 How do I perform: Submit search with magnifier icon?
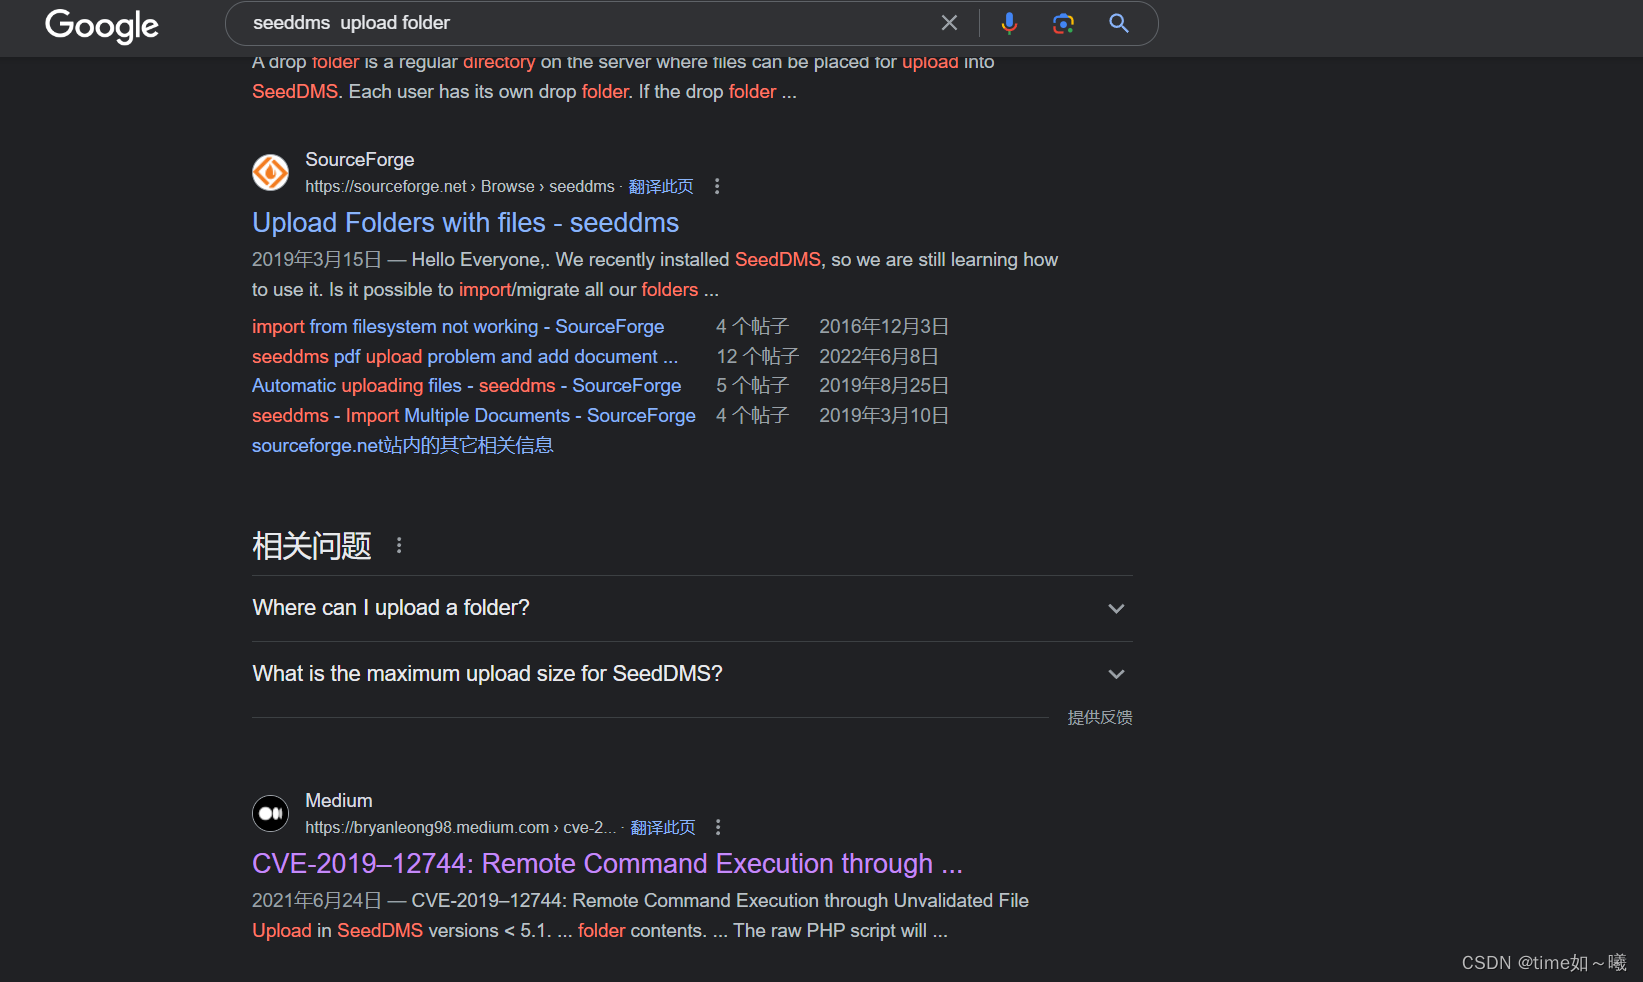[1119, 23]
